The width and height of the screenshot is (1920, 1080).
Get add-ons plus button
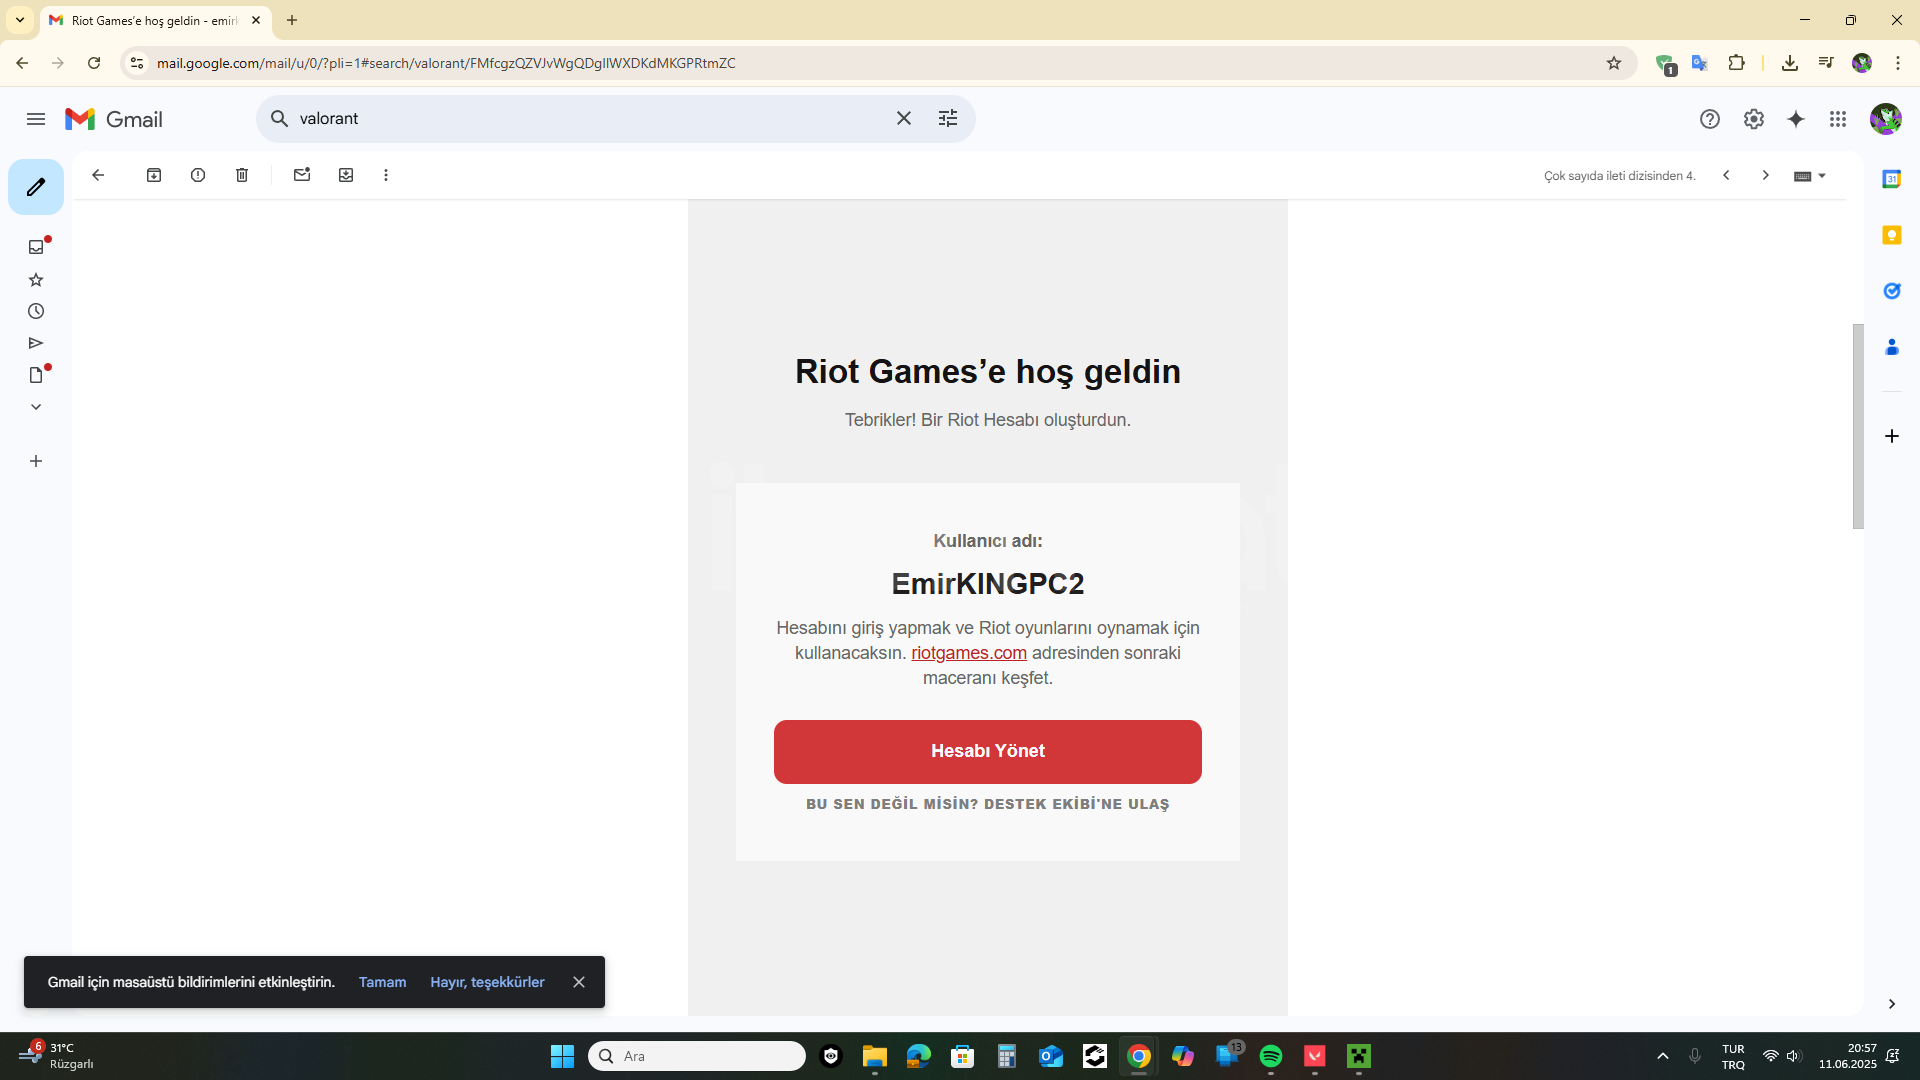point(1891,436)
